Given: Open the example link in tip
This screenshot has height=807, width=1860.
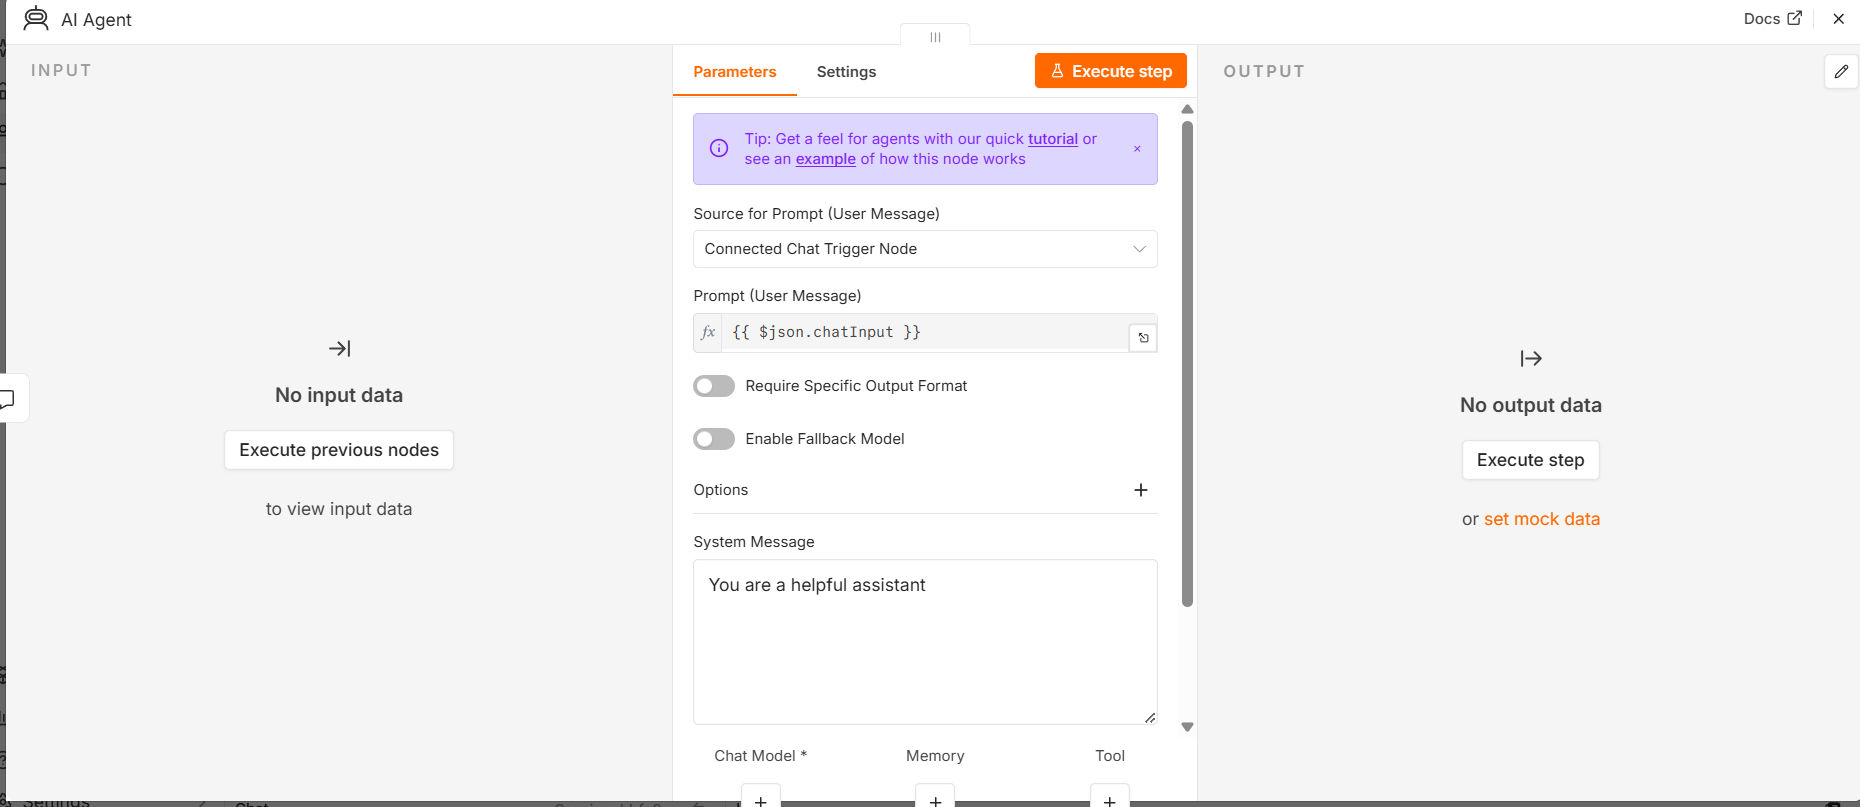Looking at the screenshot, I should pyautogui.click(x=825, y=159).
